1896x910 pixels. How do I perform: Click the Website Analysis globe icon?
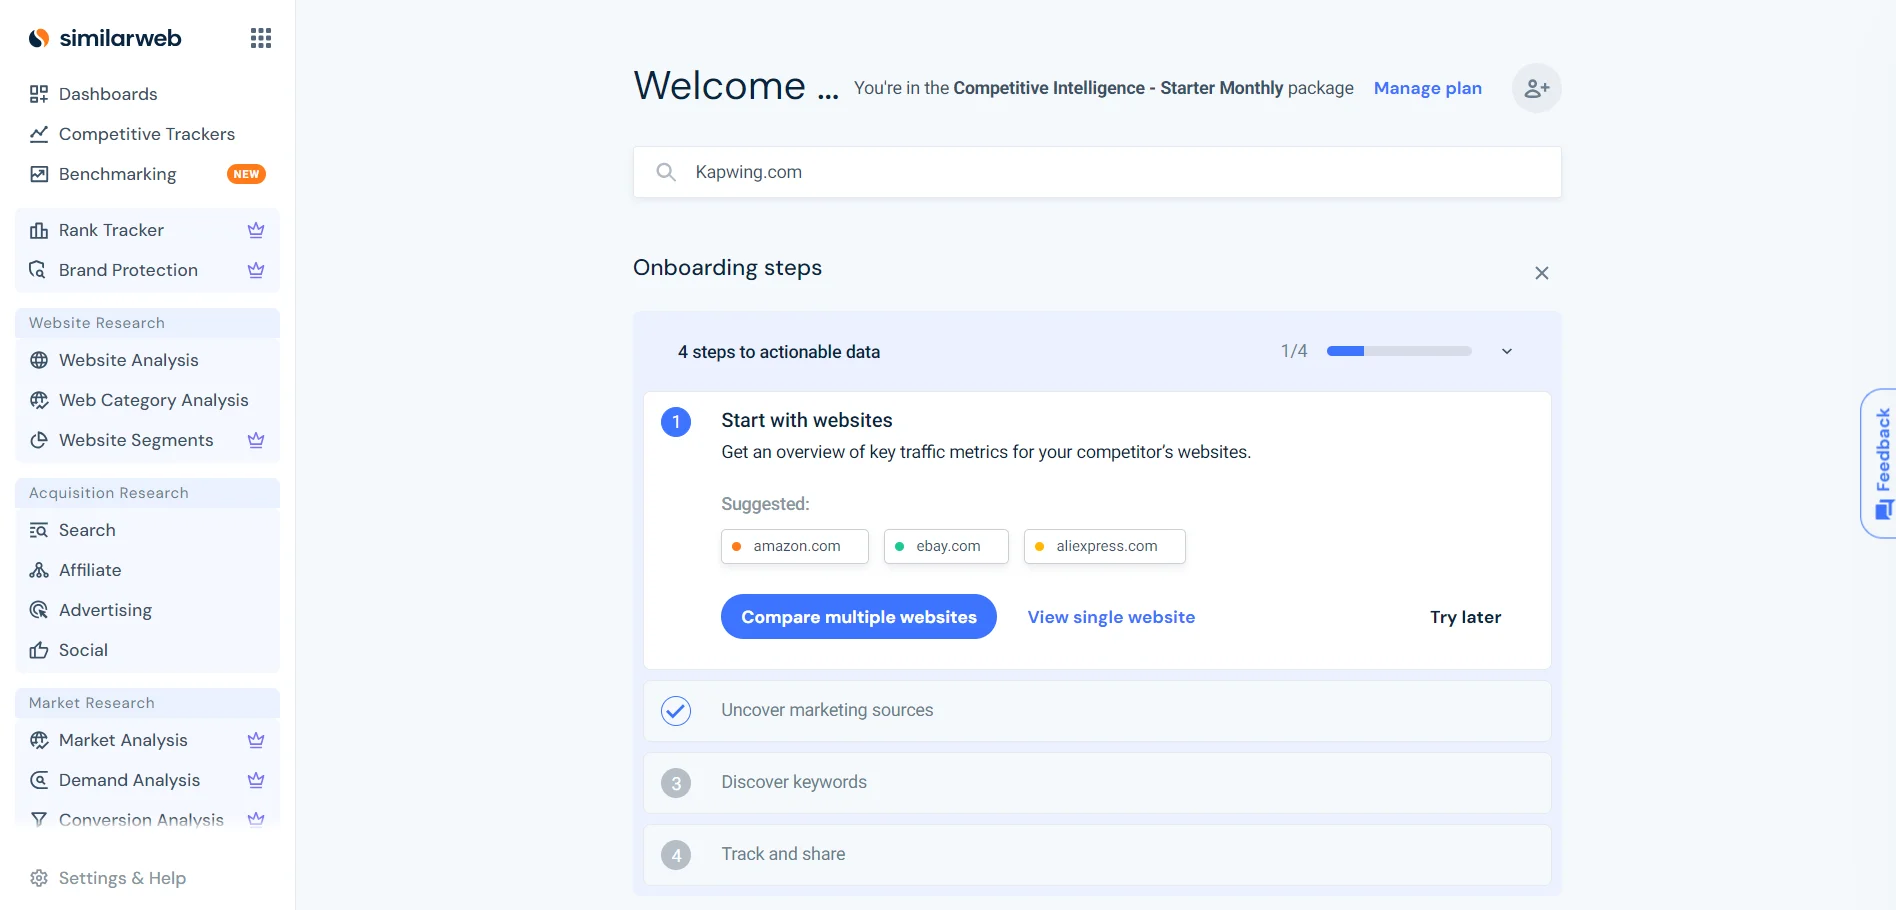[39, 360]
